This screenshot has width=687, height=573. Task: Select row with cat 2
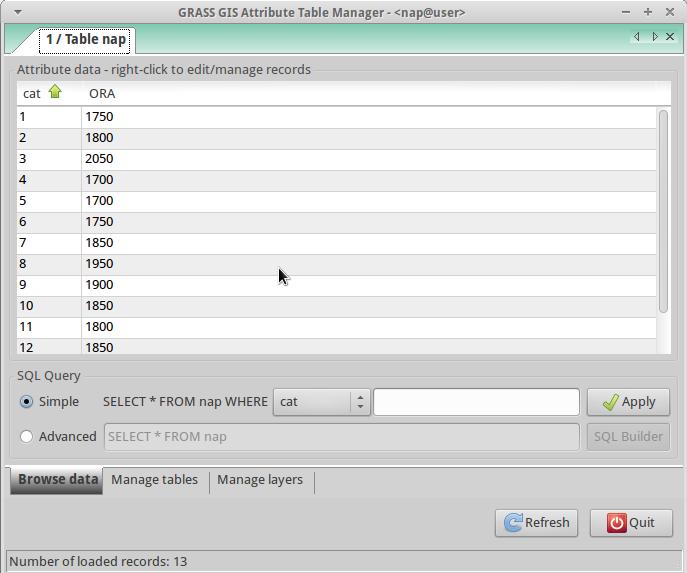coord(336,138)
